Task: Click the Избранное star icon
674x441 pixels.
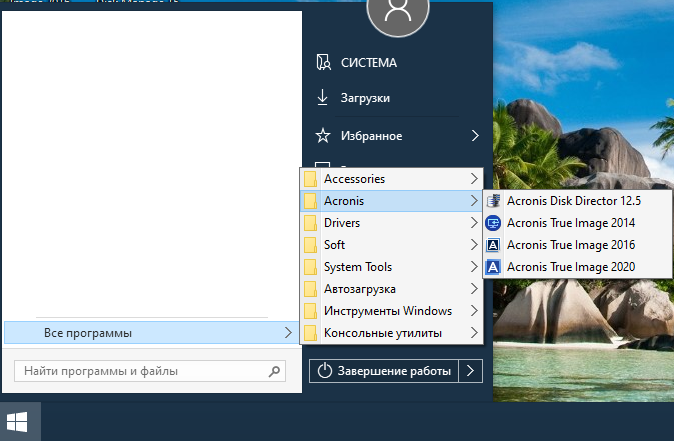Action: pyautogui.click(x=323, y=135)
